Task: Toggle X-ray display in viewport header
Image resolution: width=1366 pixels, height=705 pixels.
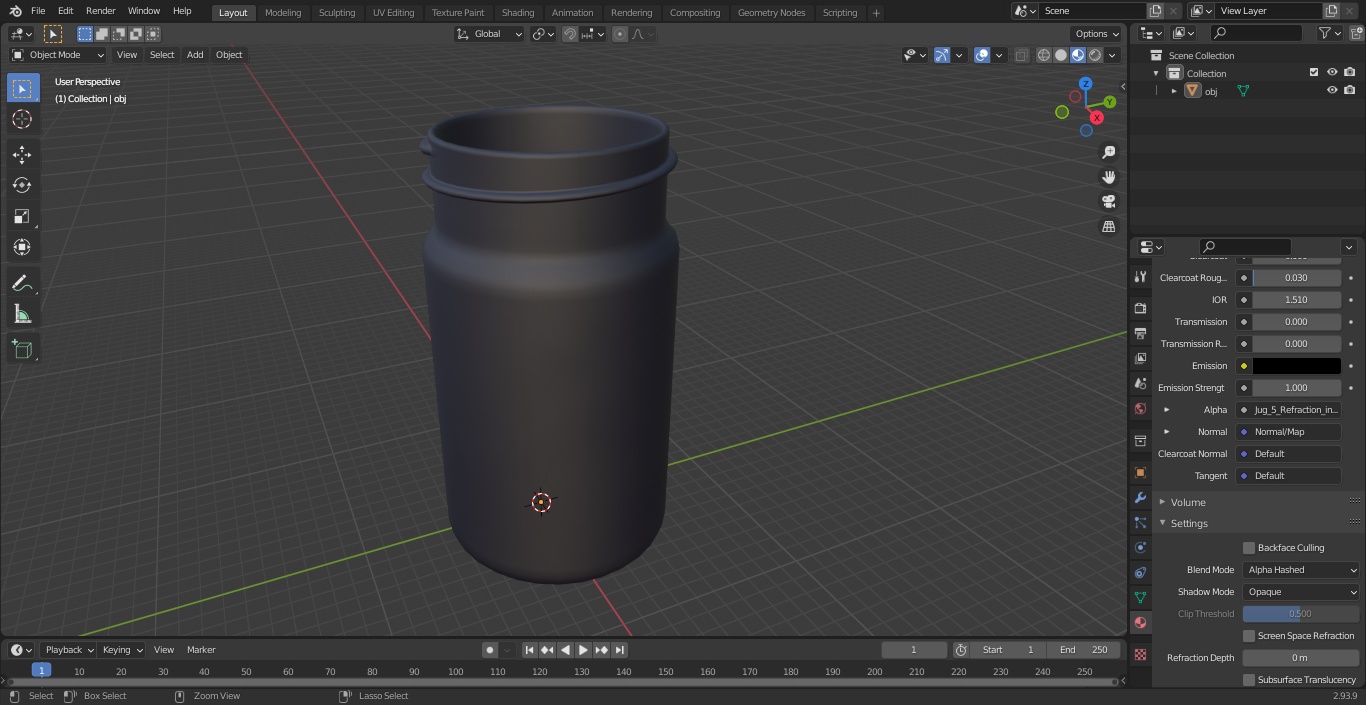Action: (1021, 55)
